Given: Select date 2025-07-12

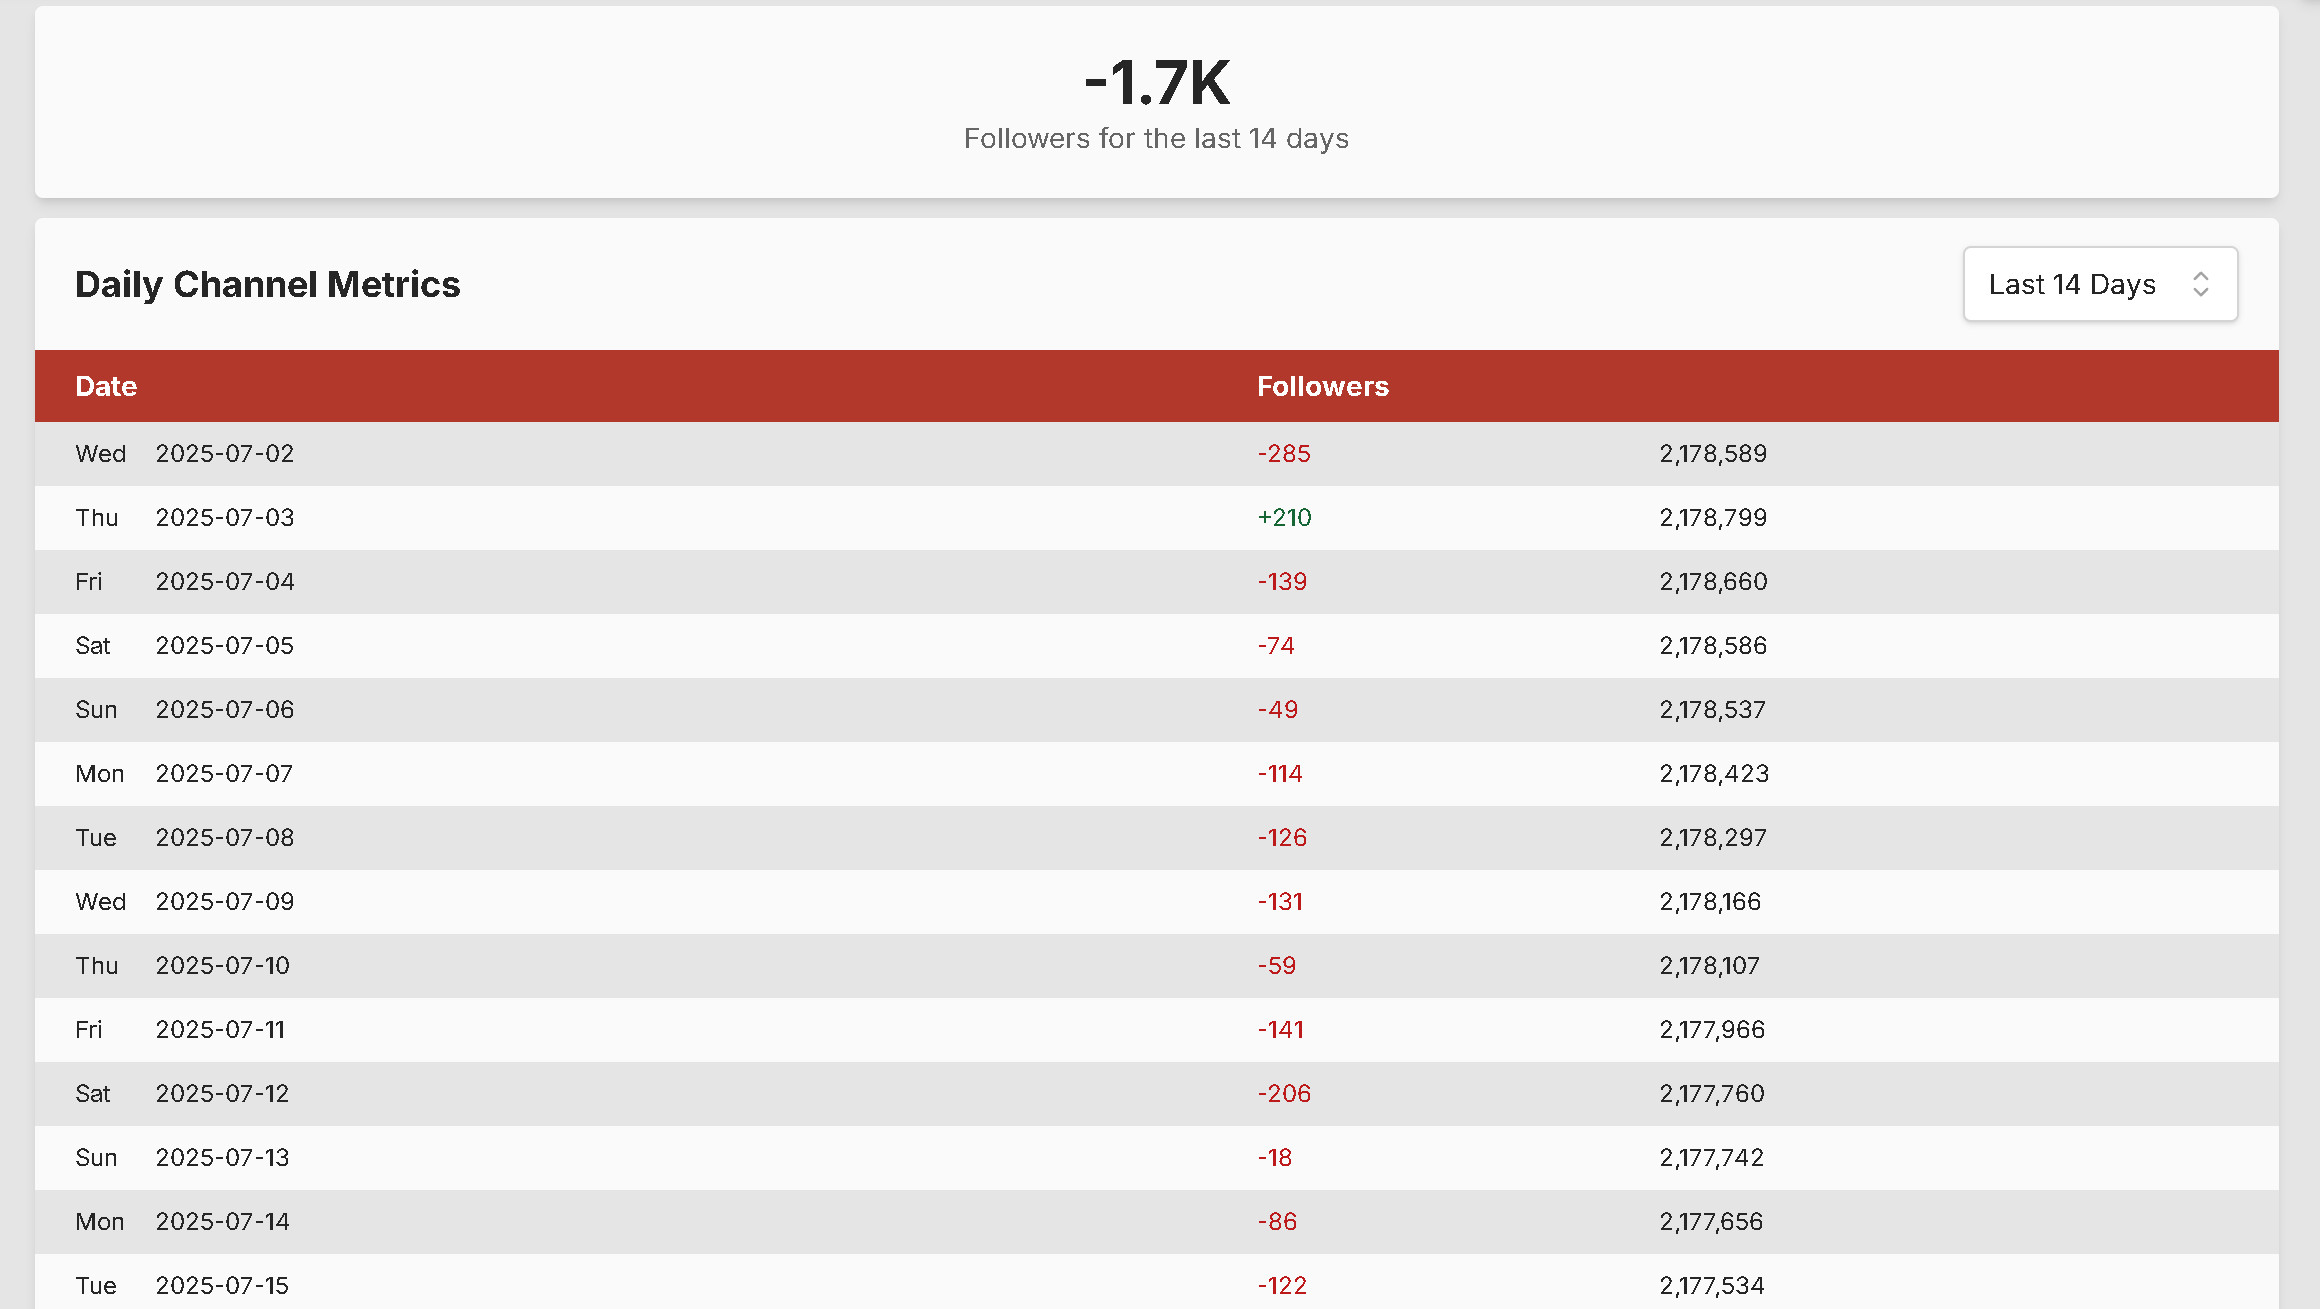Looking at the screenshot, I should pyautogui.click(x=222, y=1093).
